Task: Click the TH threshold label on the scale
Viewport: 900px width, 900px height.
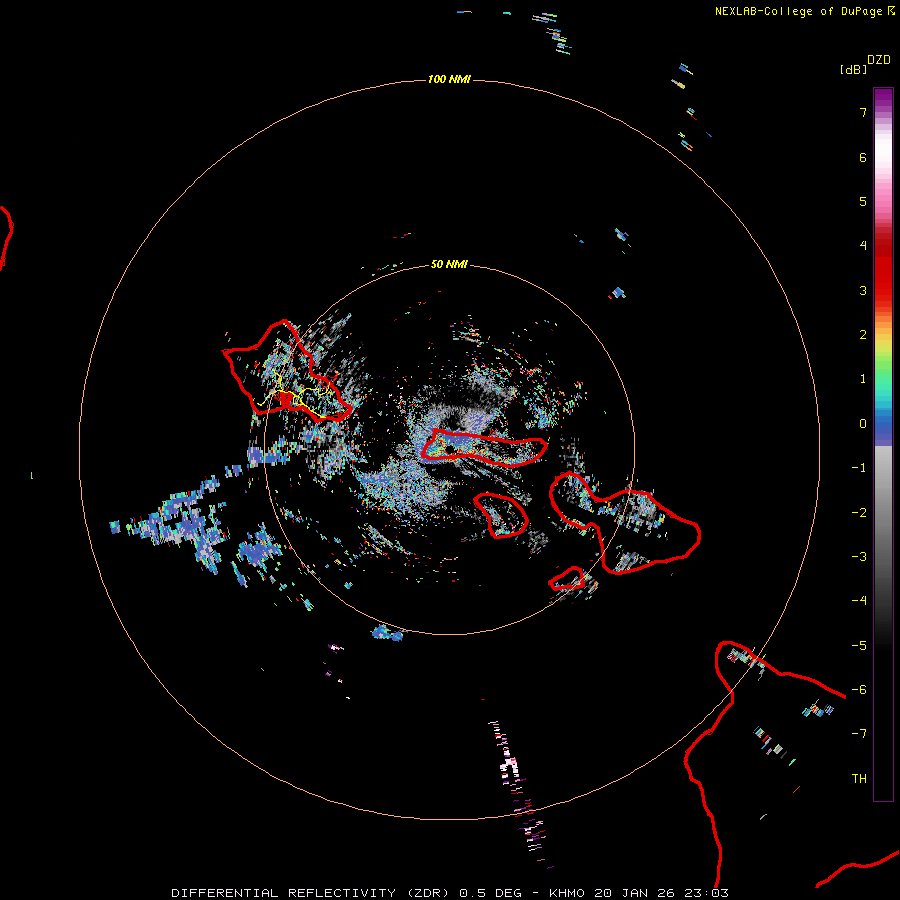Action: pos(859,779)
